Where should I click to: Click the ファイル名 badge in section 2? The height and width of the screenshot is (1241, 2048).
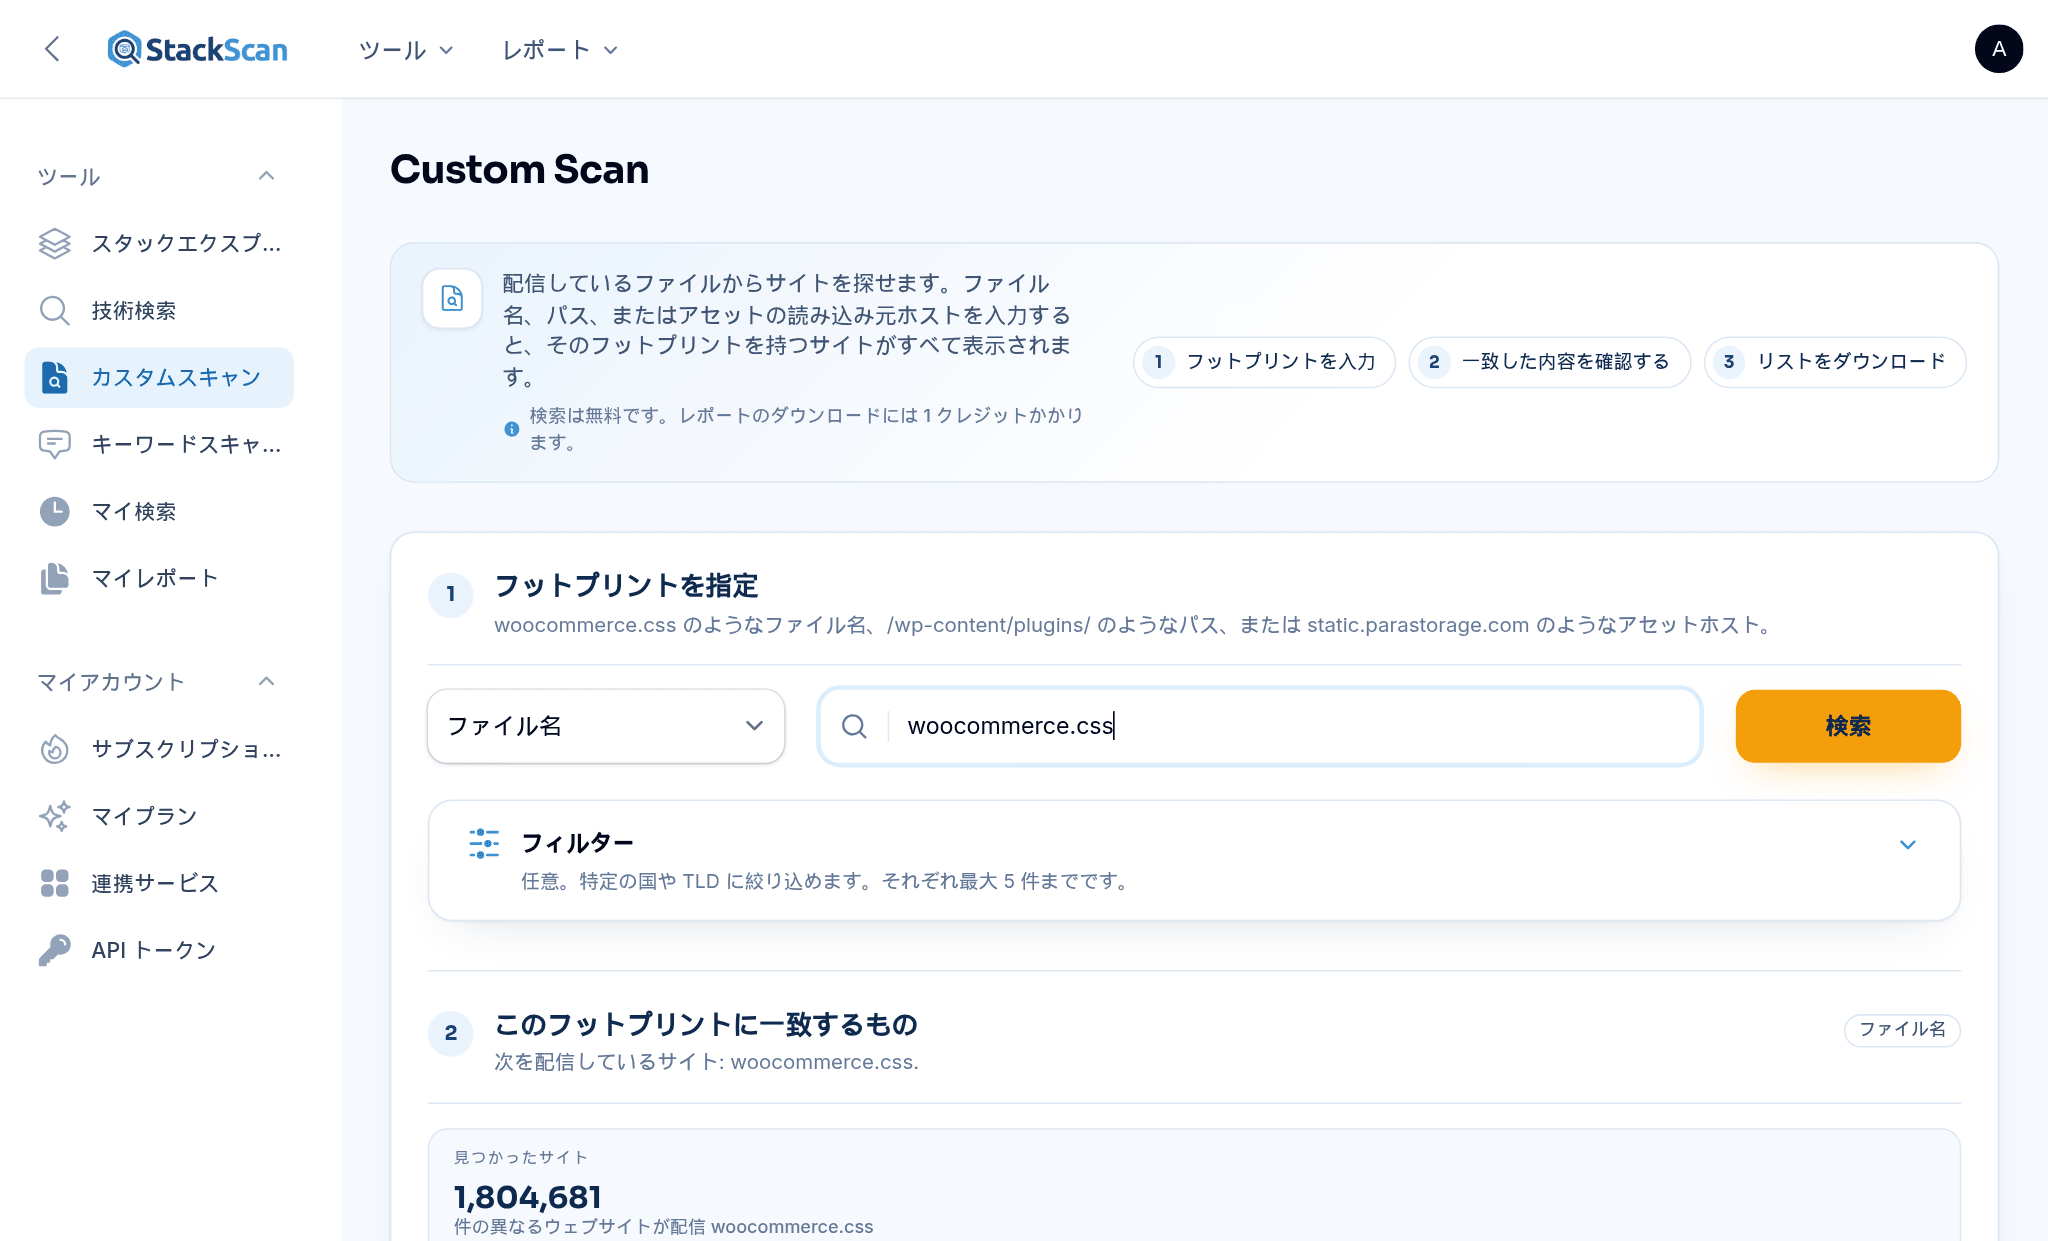click(1902, 1029)
